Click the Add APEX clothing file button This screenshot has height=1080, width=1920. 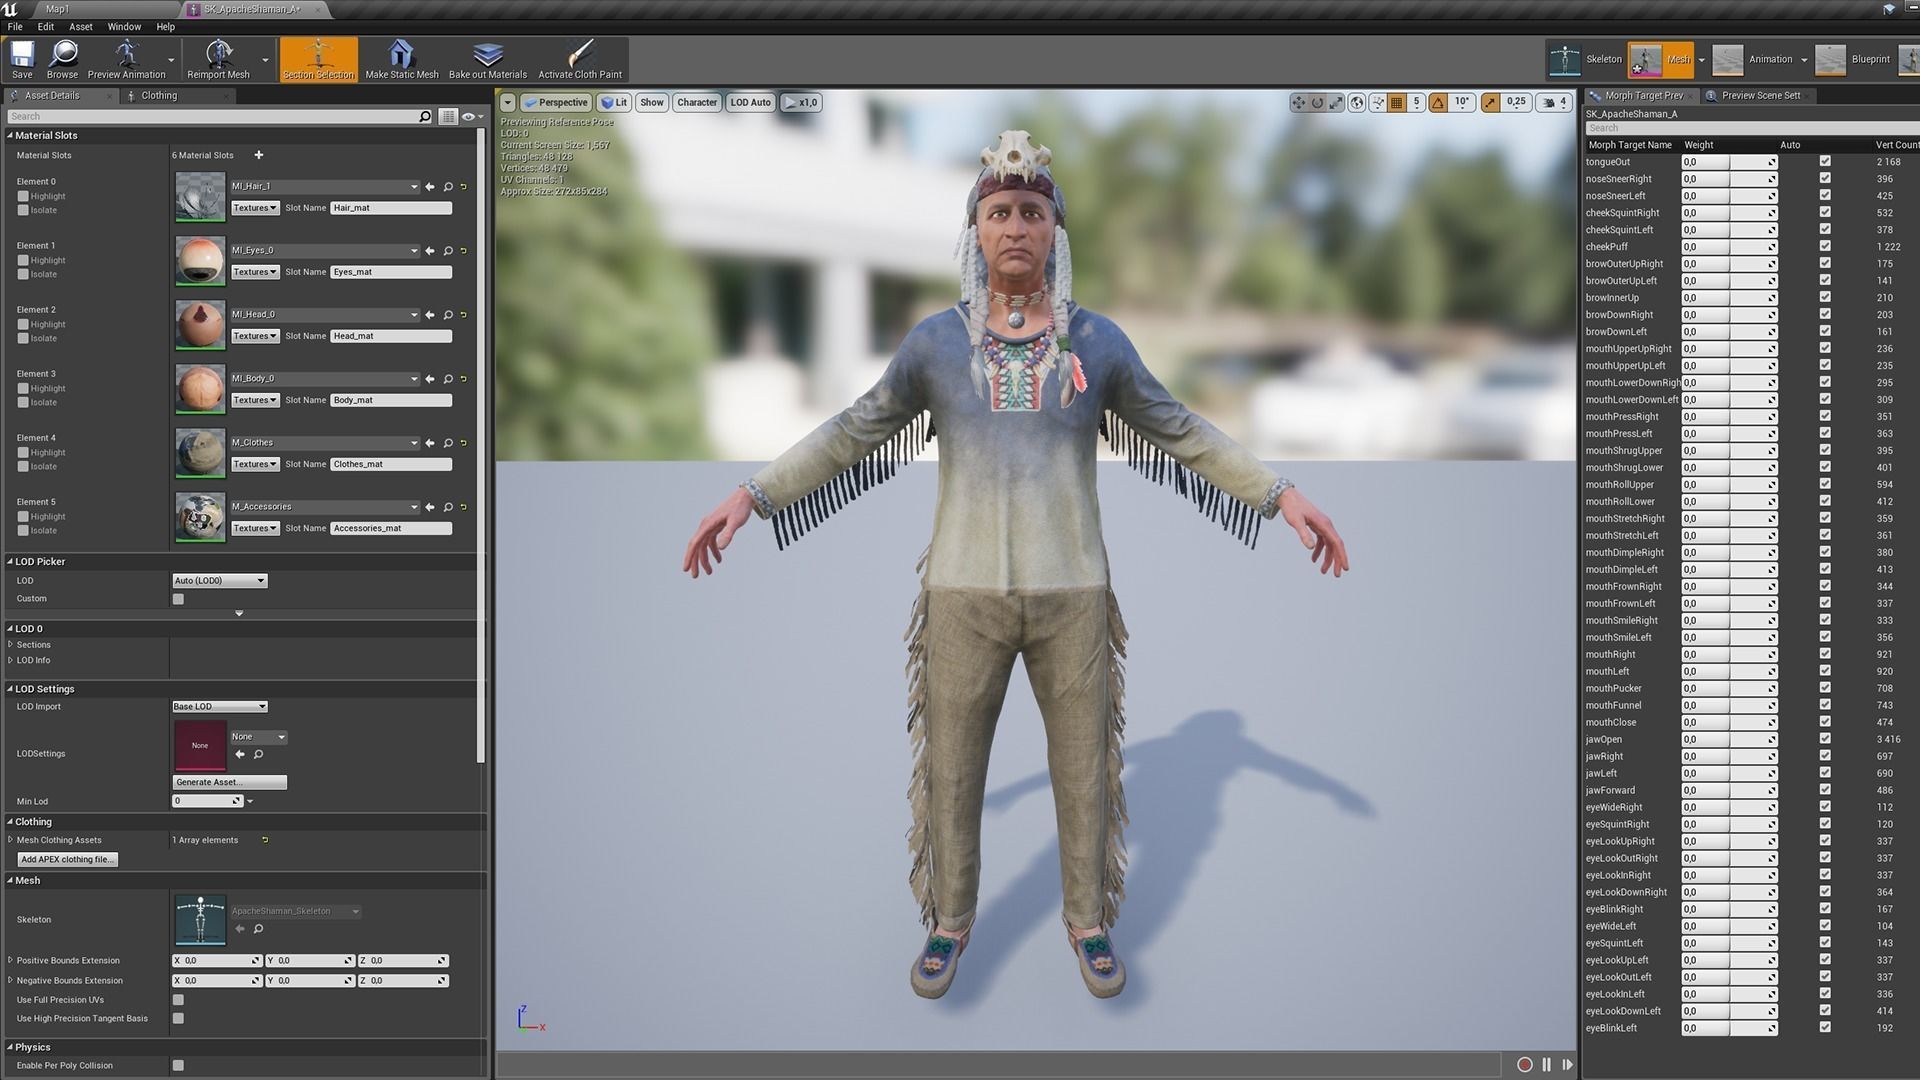[67, 860]
